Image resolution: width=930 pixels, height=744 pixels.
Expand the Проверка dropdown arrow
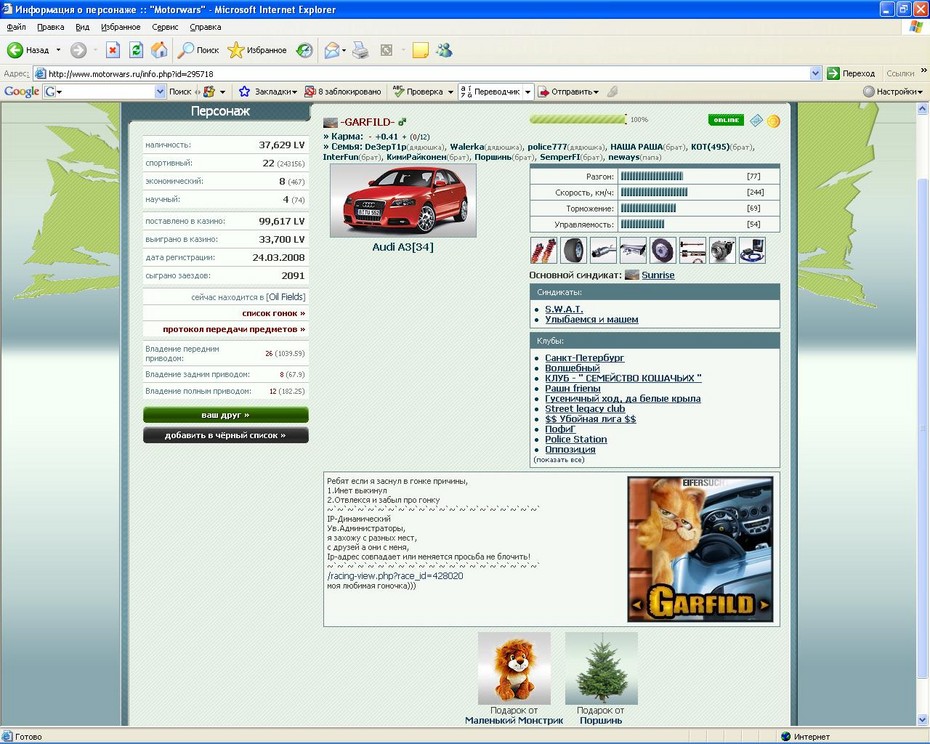(450, 92)
